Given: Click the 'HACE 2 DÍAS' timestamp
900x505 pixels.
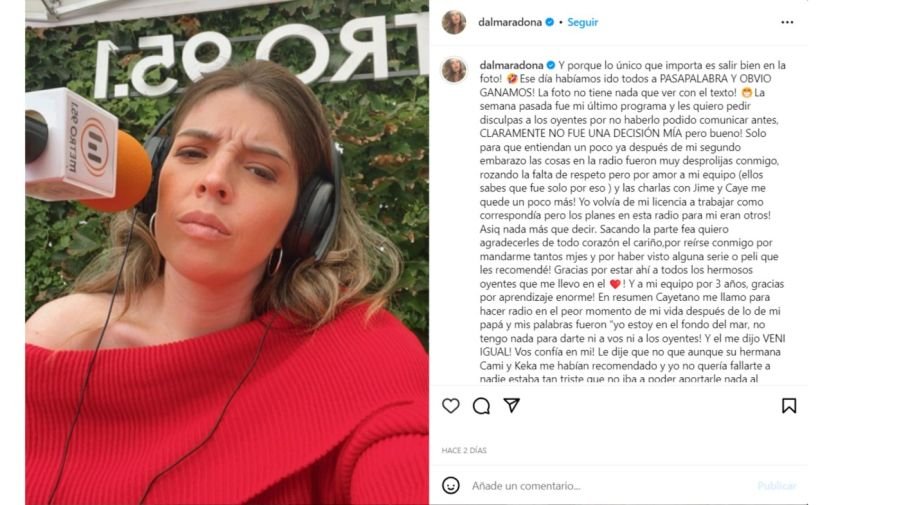Looking at the screenshot, I should (x=464, y=450).
